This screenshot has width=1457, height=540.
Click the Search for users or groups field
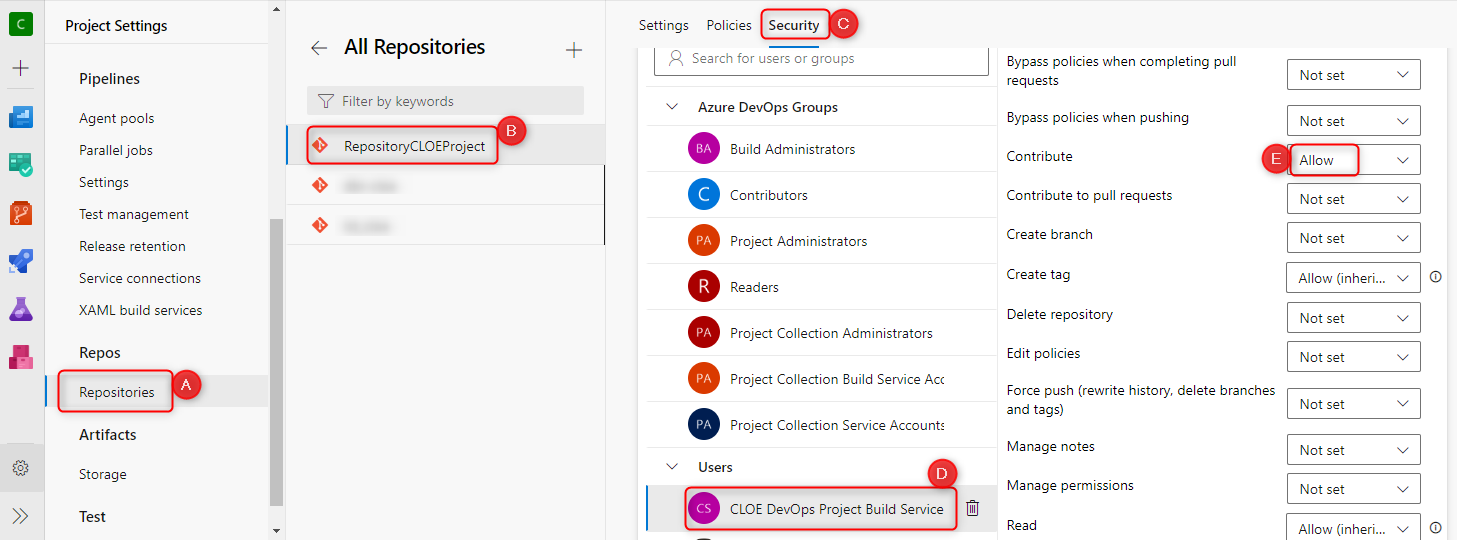coord(821,58)
